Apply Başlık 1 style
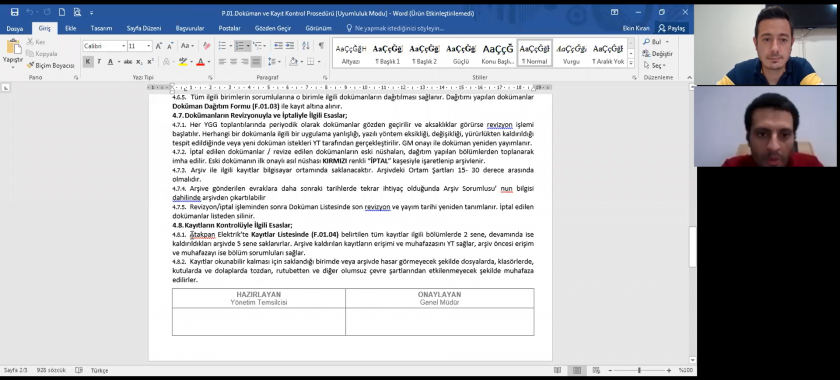840x380 pixels. click(387, 53)
